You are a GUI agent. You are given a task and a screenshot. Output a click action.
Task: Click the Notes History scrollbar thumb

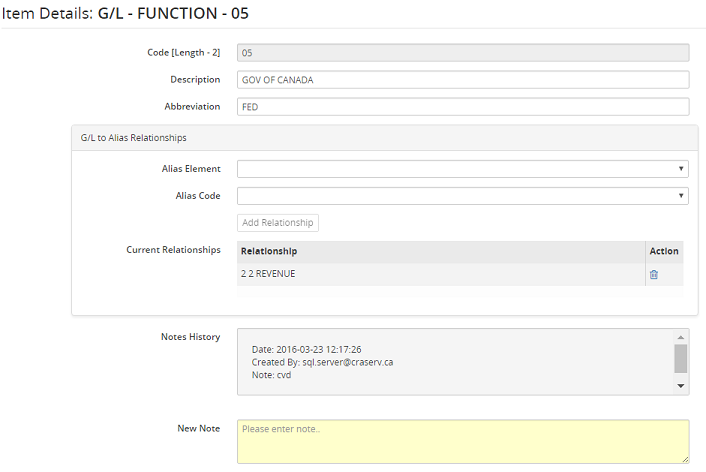pos(681,358)
